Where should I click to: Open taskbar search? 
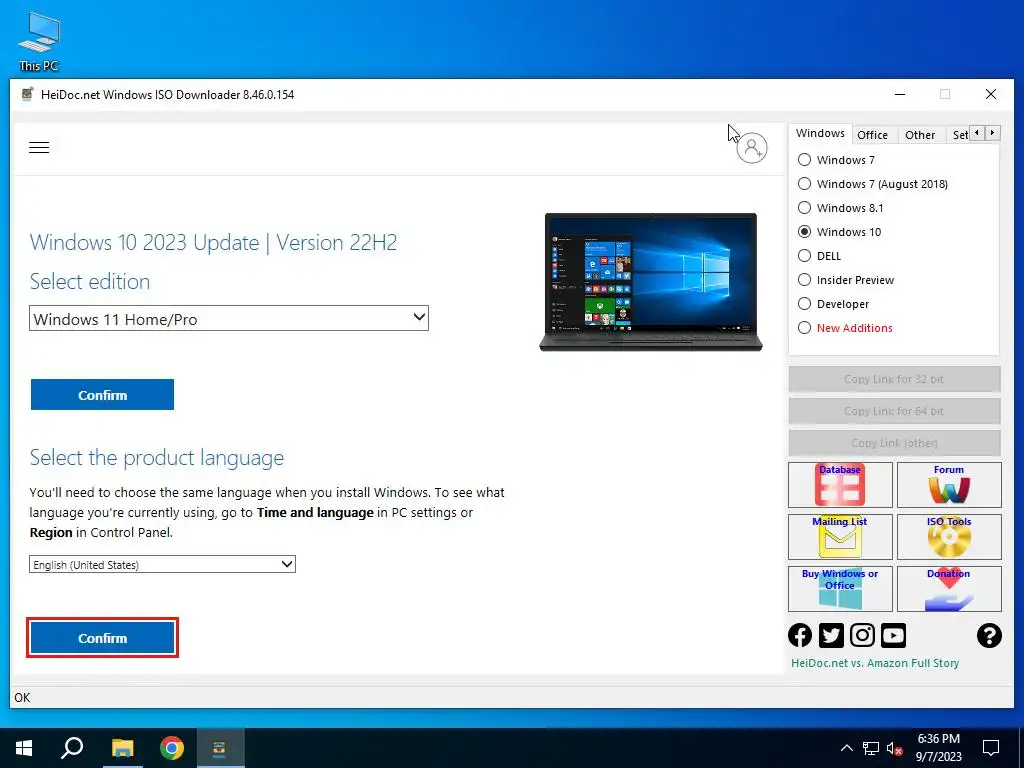(72, 748)
